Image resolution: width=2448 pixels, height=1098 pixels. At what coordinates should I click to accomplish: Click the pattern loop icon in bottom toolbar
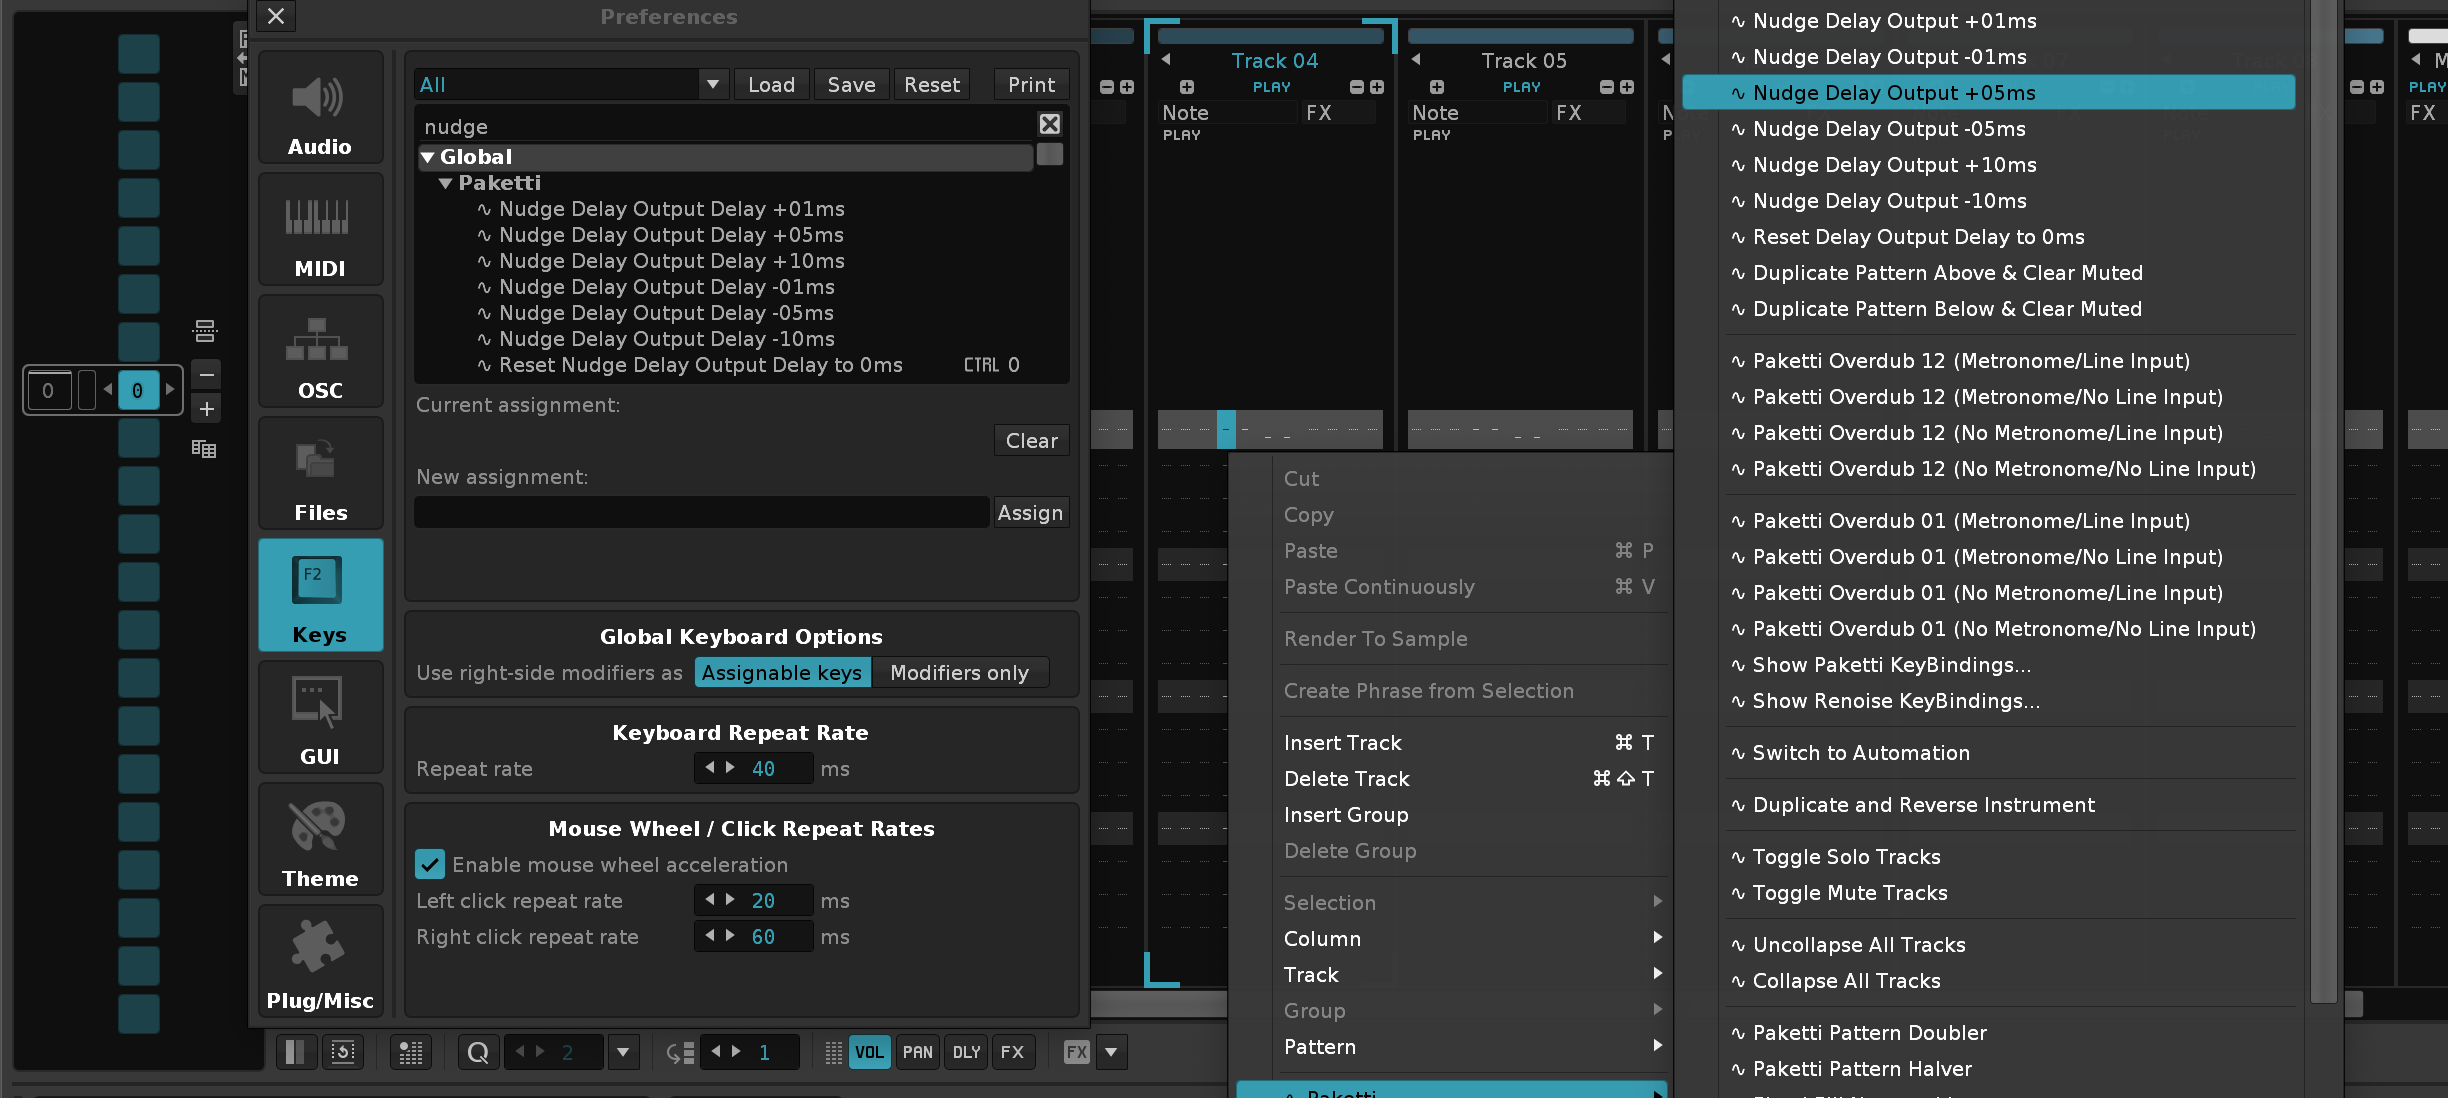(343, 1052)
